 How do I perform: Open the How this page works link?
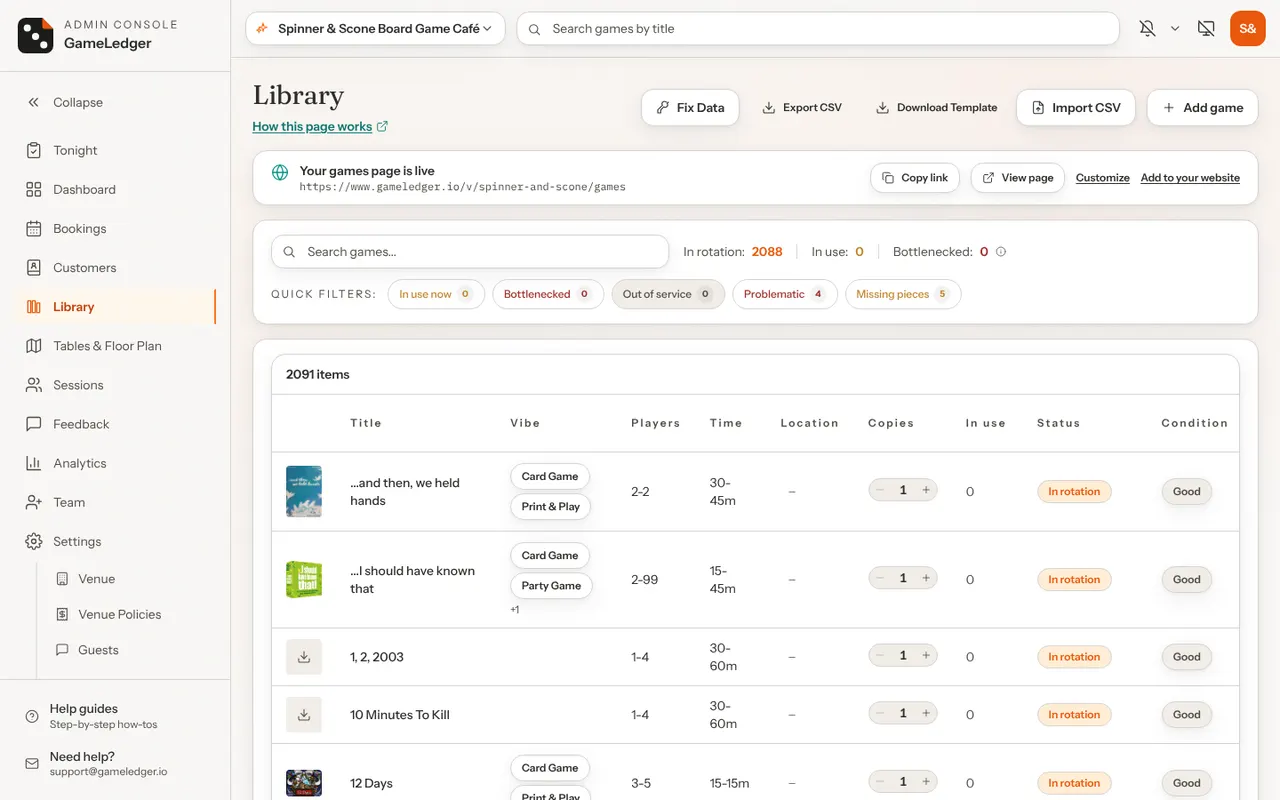[x=320, y=127]
